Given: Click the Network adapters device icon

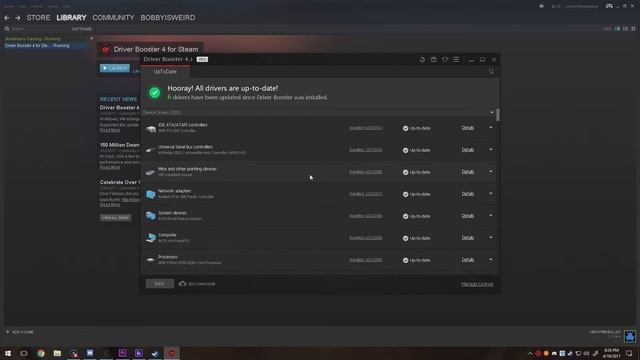Looking at the screenshot, I should tap(151, 194).
